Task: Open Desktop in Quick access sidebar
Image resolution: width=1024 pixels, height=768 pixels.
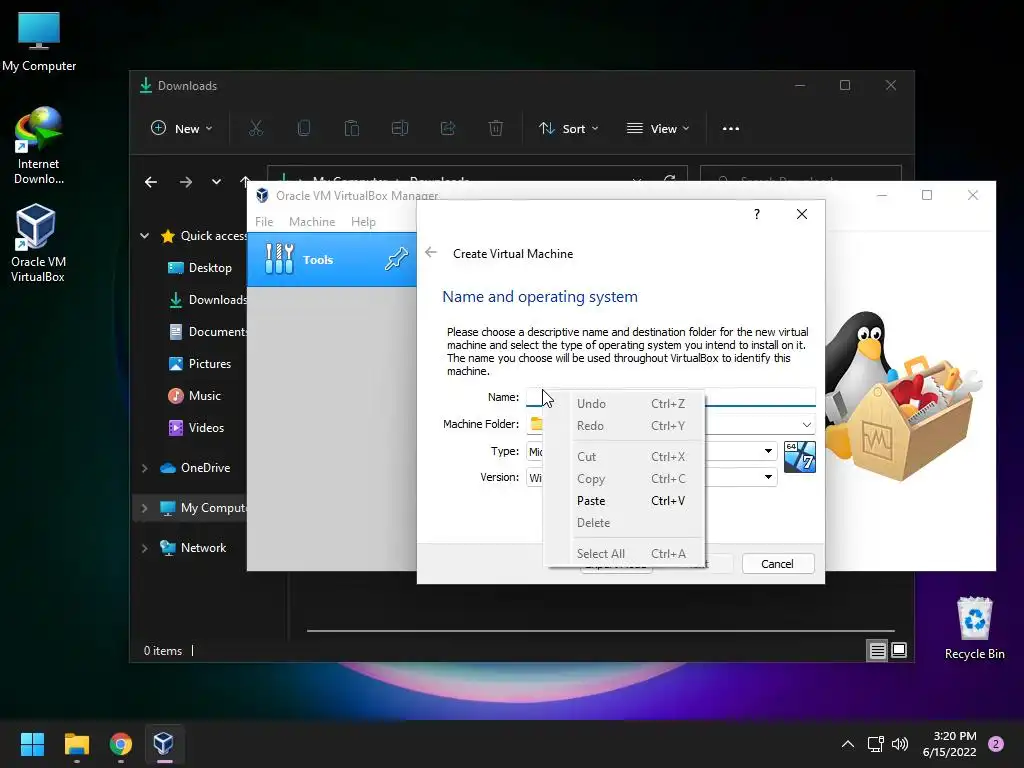Action: tap(200, 268)
